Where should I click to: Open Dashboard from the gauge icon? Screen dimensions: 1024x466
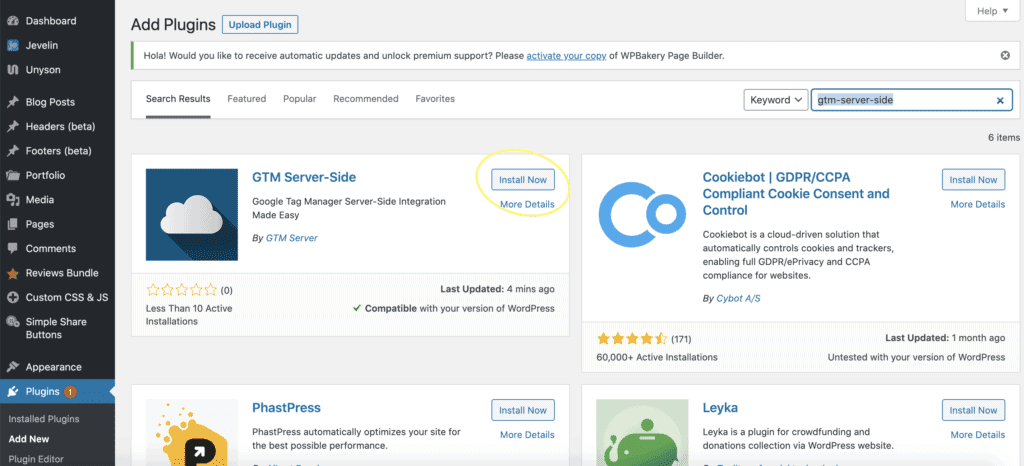12,21
